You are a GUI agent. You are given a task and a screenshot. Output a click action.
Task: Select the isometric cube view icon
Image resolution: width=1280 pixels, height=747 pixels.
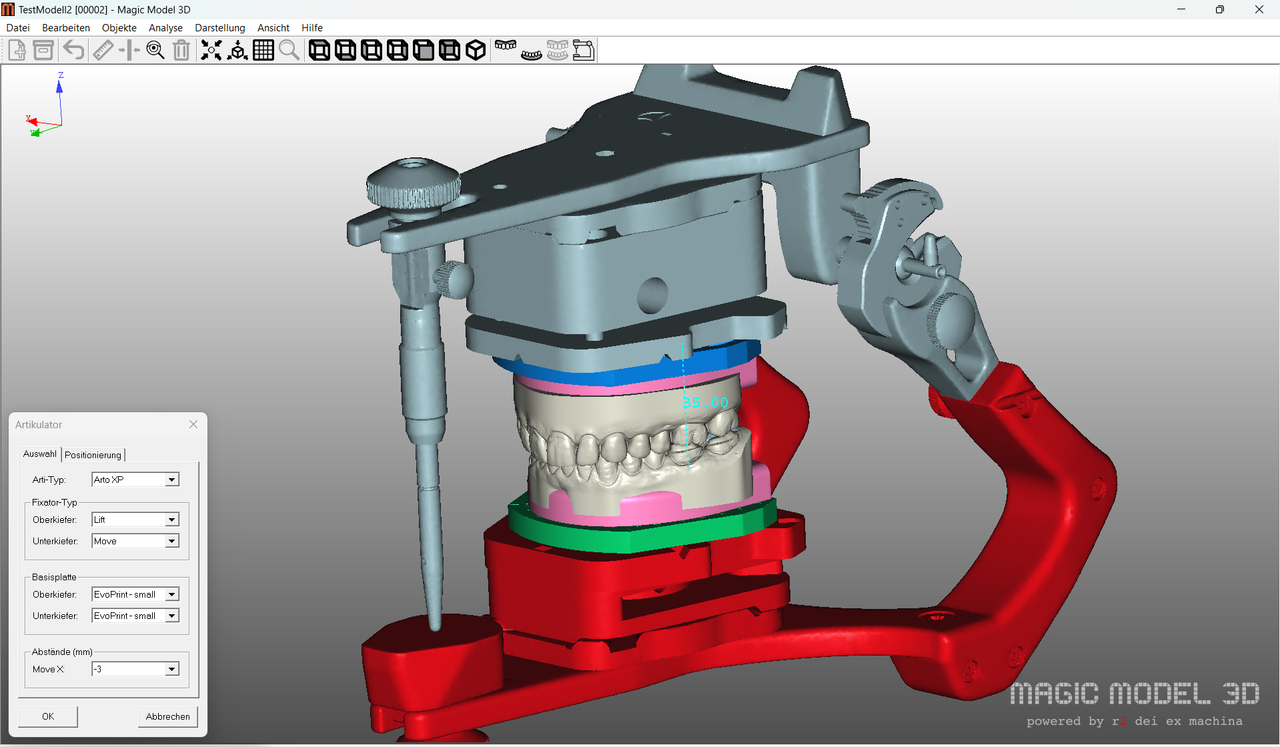(x=476, y=50)
